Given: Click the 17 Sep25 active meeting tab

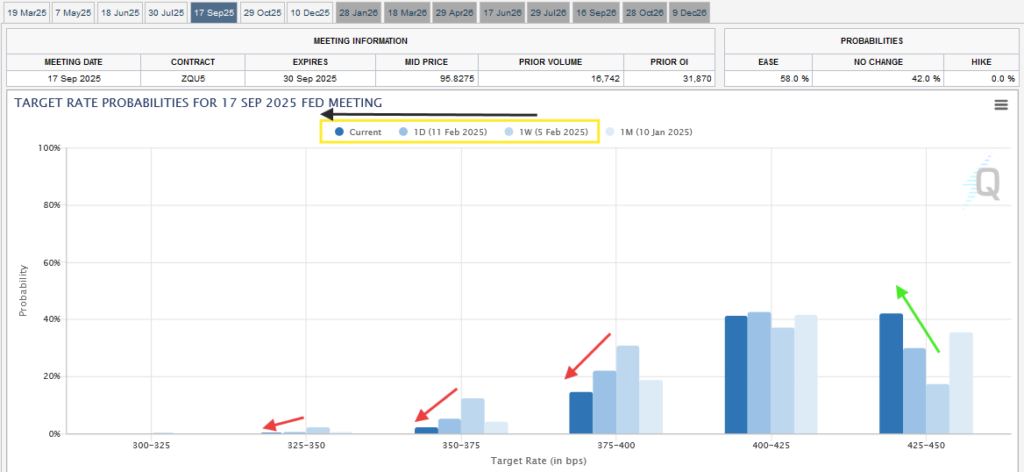Looking at the screenshot, I should coord(214,12).
